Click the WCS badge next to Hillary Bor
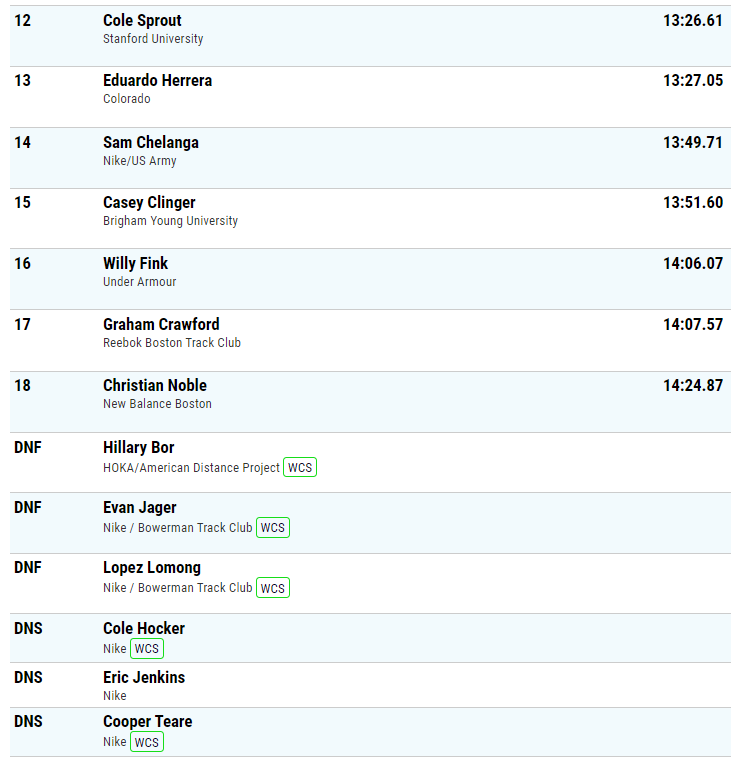The image size is (731, 758). click(x=300, y=467)
